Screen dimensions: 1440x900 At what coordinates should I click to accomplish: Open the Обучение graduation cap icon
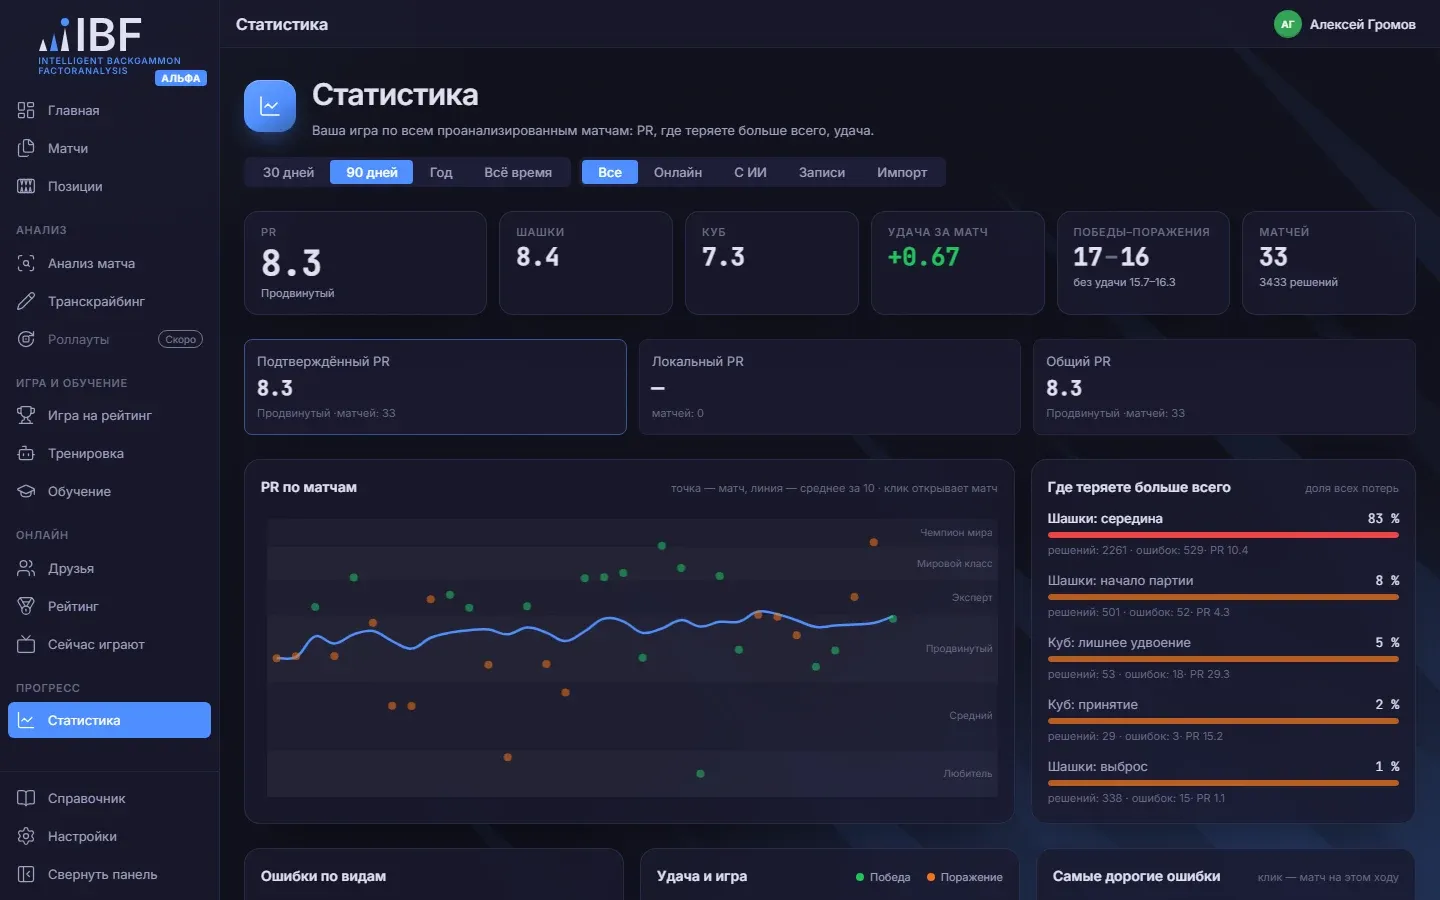coord(26,491)
